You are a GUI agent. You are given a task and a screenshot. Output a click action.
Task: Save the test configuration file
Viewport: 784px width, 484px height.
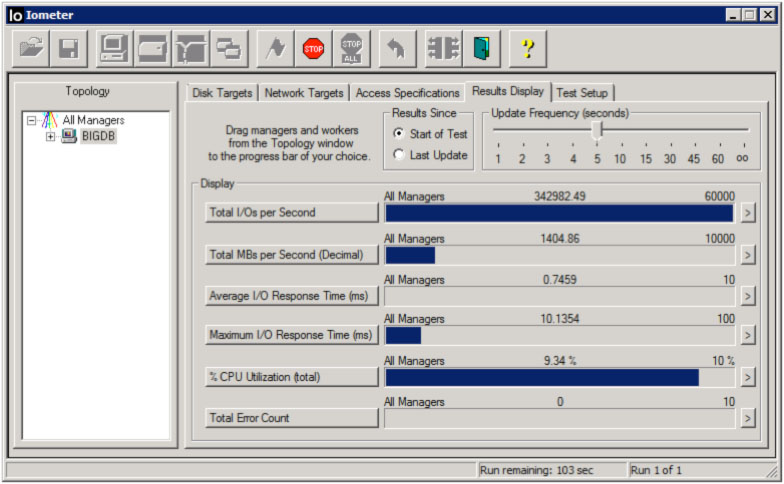[69, 48]
